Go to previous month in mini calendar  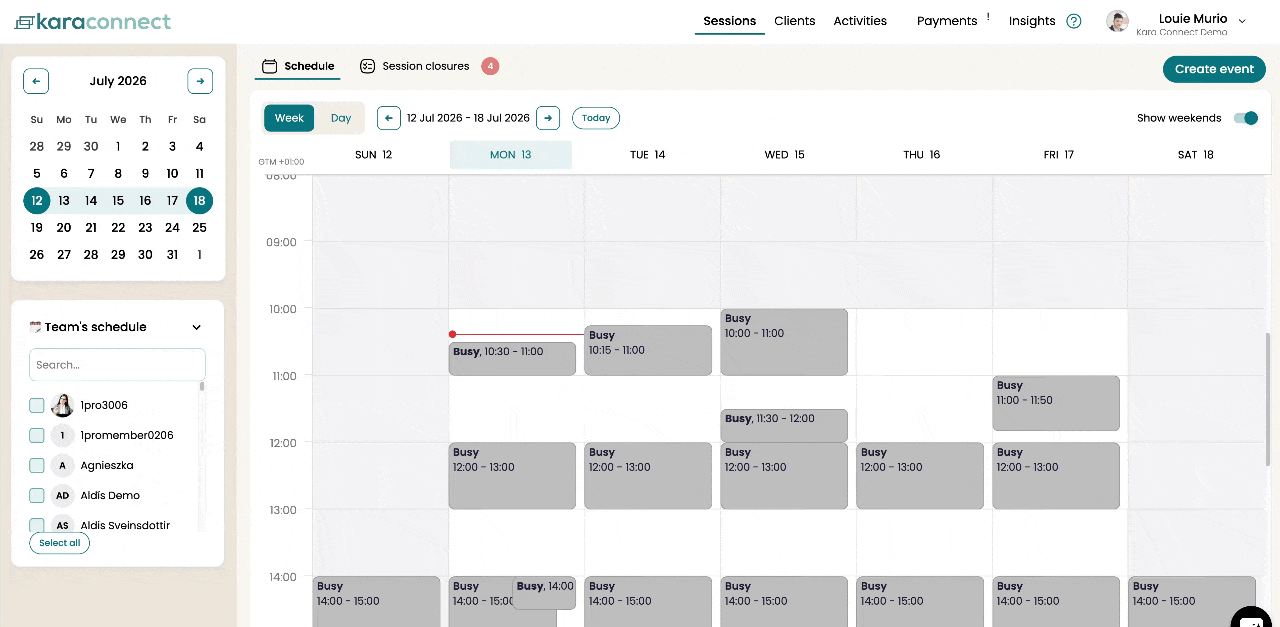(36, 81)
